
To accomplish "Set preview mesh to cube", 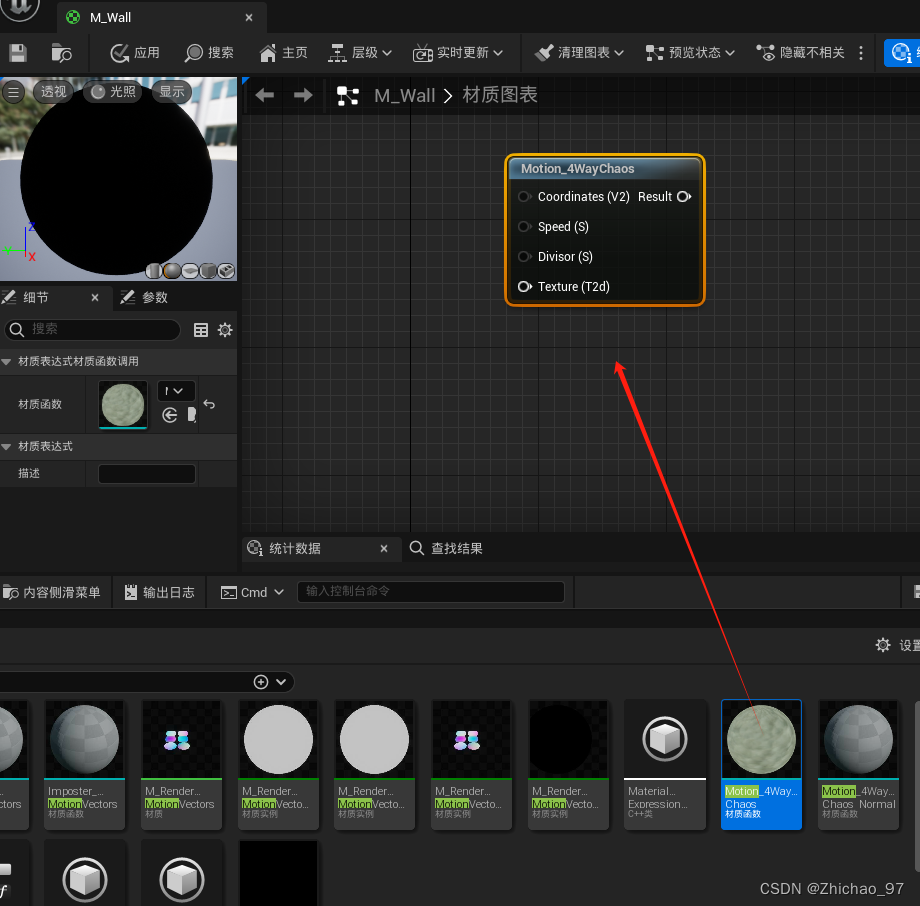I will coord(208,271).
